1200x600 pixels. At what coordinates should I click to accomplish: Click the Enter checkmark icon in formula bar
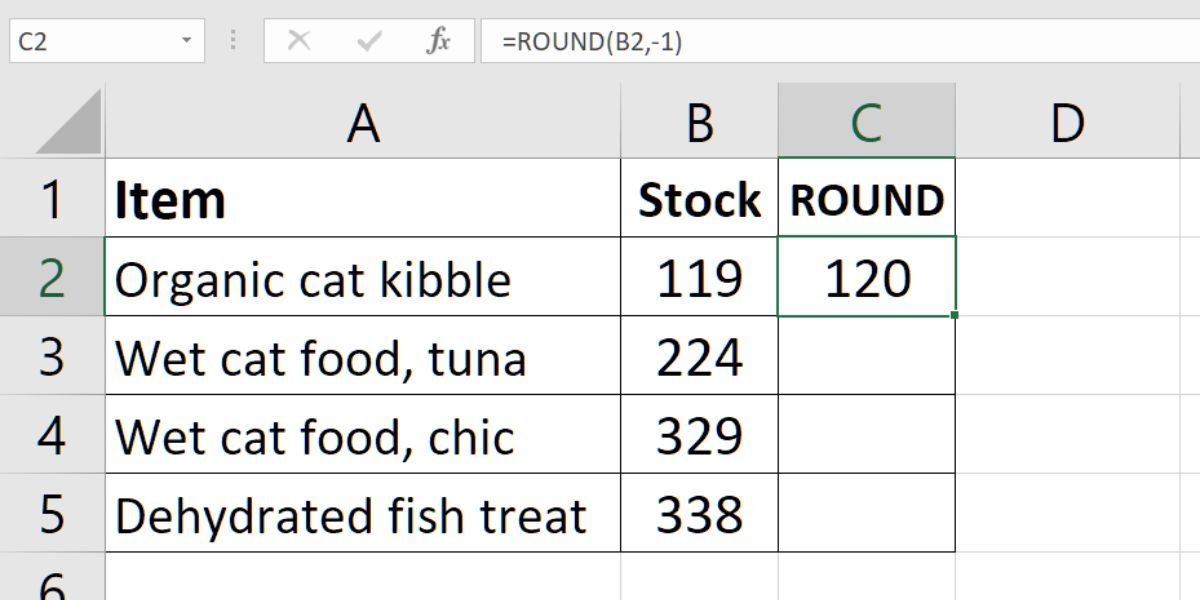pyautogui.click(x=369, y=41)
